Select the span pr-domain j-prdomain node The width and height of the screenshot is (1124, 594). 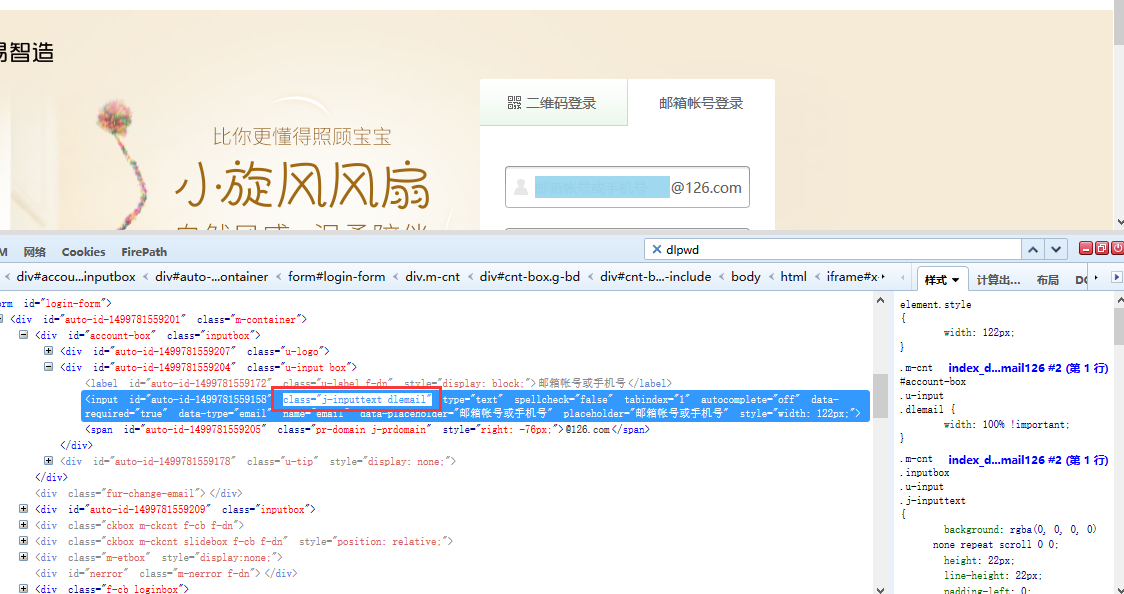367,430
